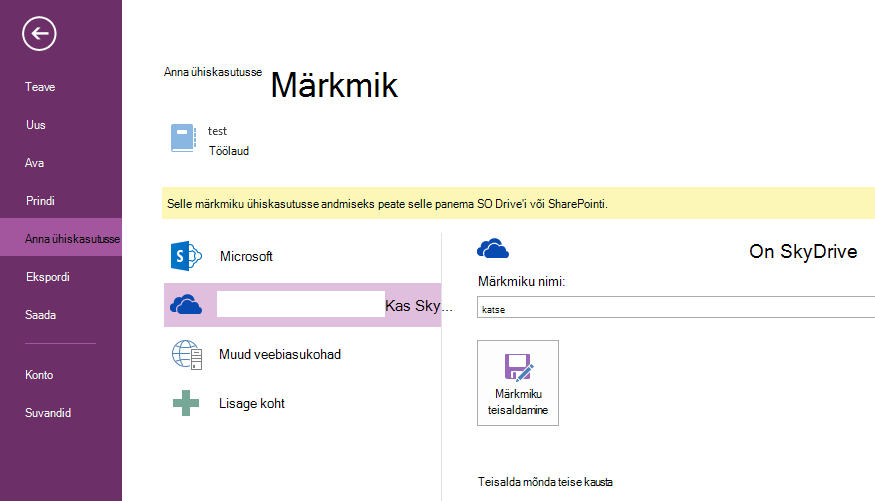Click the yellow SharePoint notice message

click(518, 203)
